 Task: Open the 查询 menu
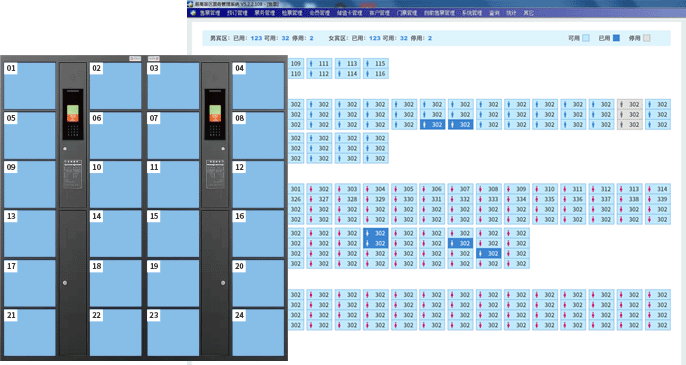tap(494, 13)
